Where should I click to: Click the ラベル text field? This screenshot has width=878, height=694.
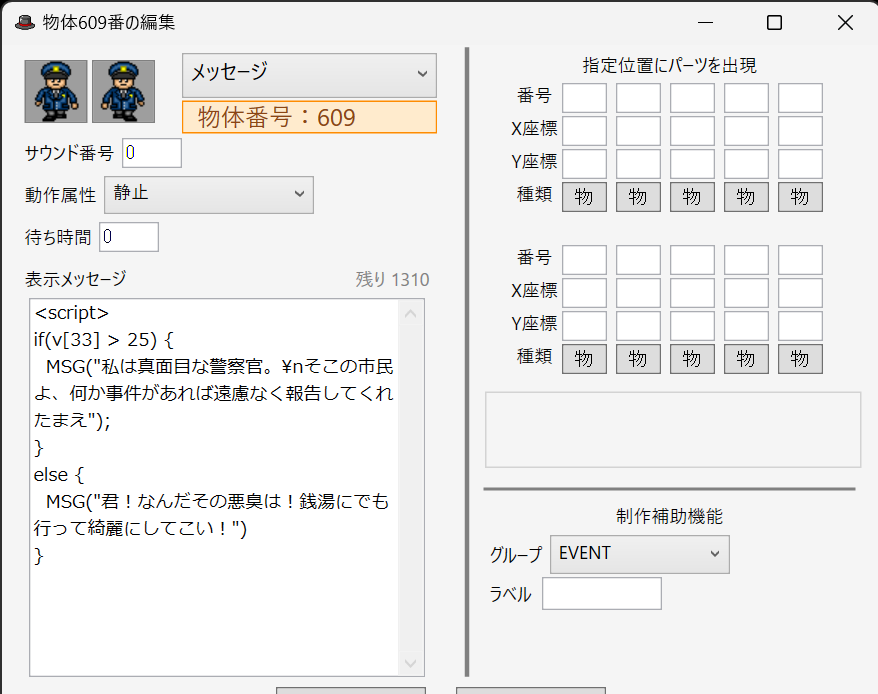pos(601,593)
